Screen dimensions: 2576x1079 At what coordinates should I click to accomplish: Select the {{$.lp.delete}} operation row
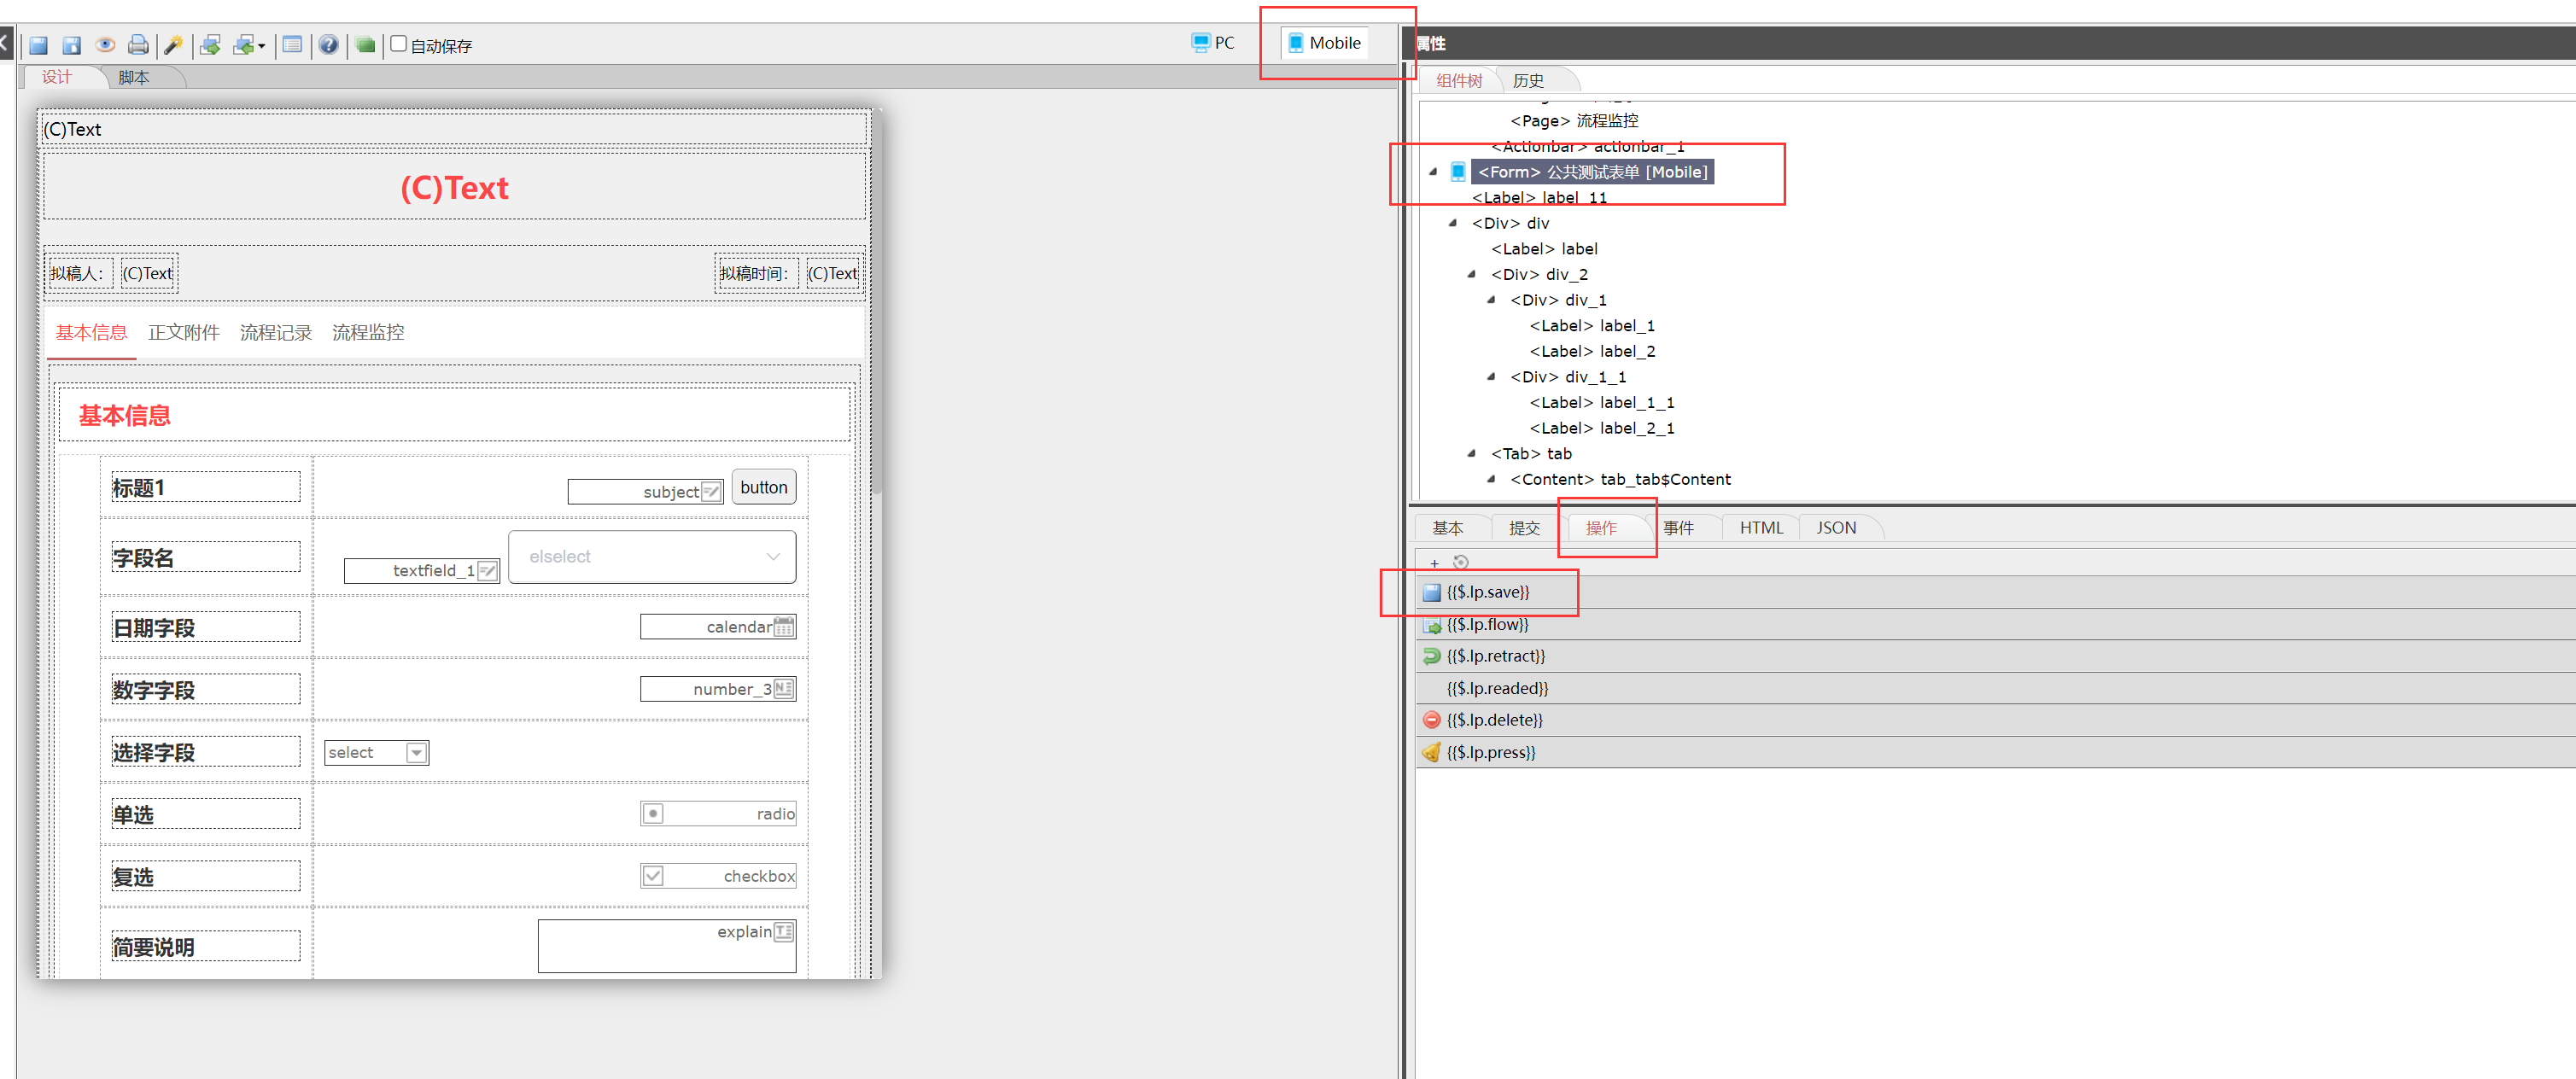coord(1494,720)
